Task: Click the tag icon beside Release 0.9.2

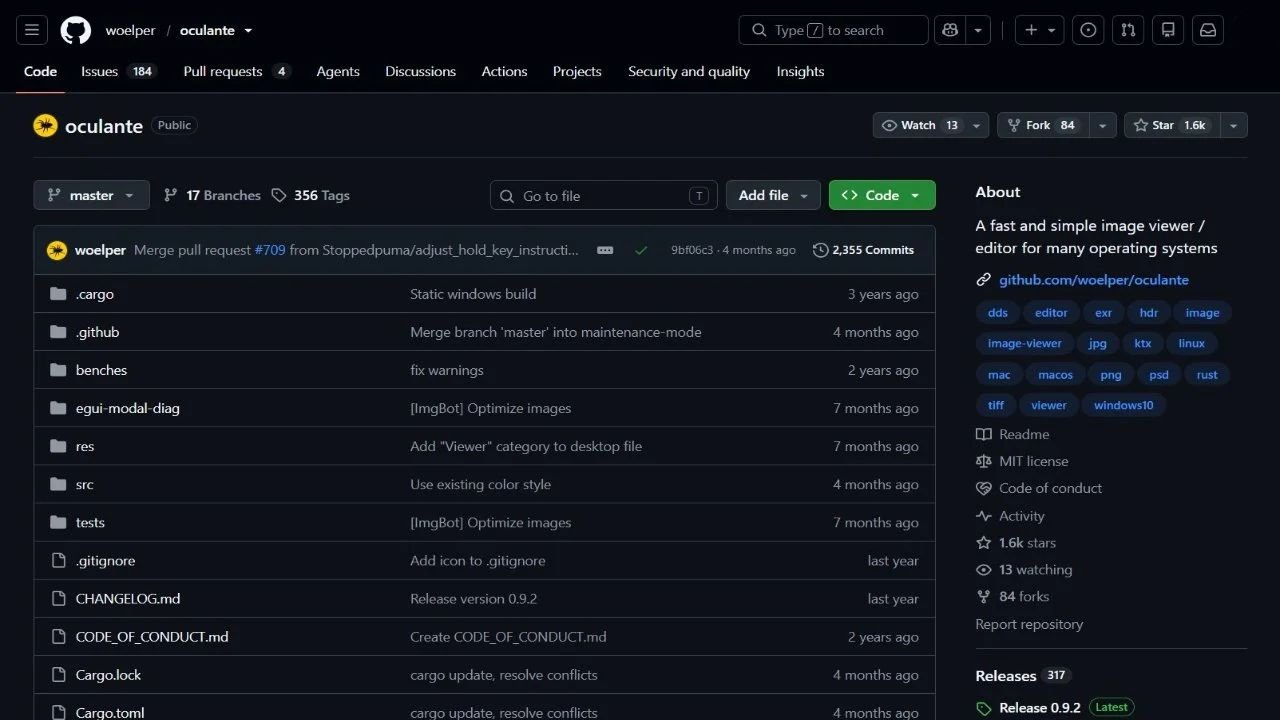Action: coord(983,708)
